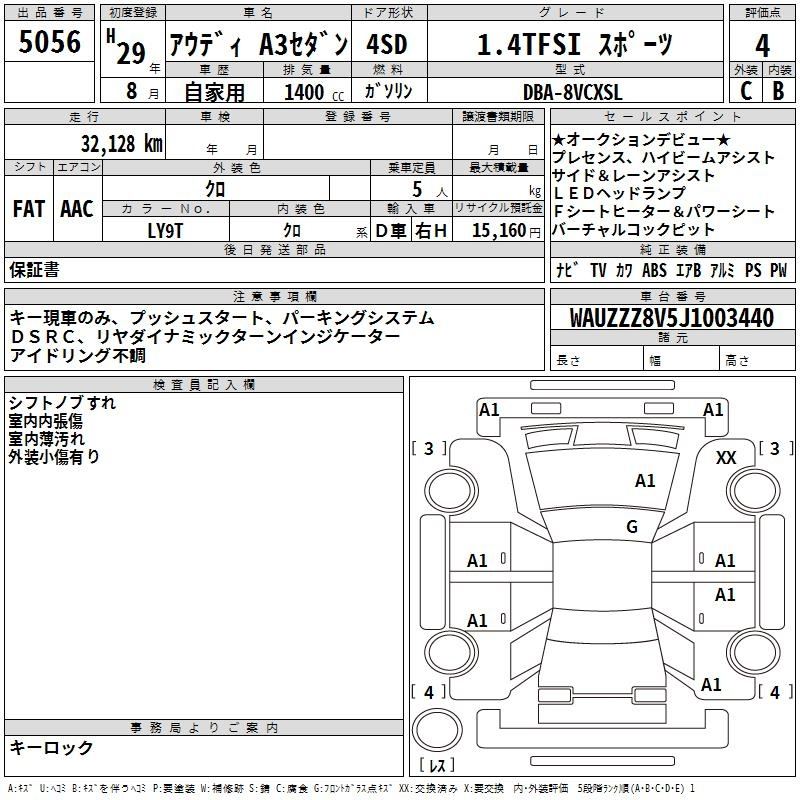
Task: Click the 検査員記入欄 section header
Action: click(x=203, y=384)
